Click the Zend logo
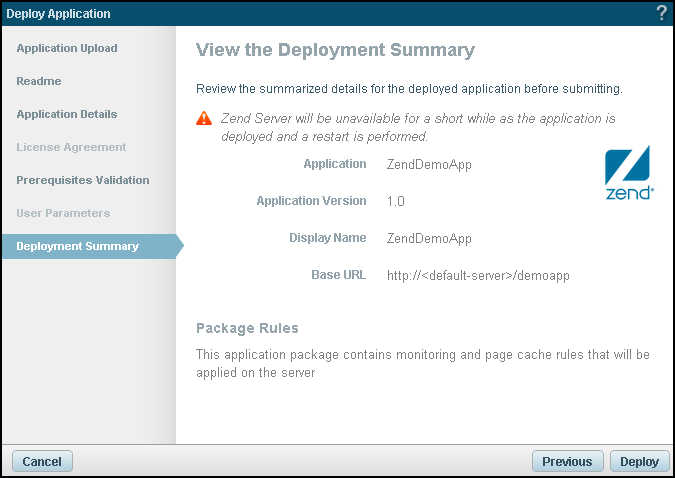Image resolution: width=675 pixels, height=478 pixels. 630,173
